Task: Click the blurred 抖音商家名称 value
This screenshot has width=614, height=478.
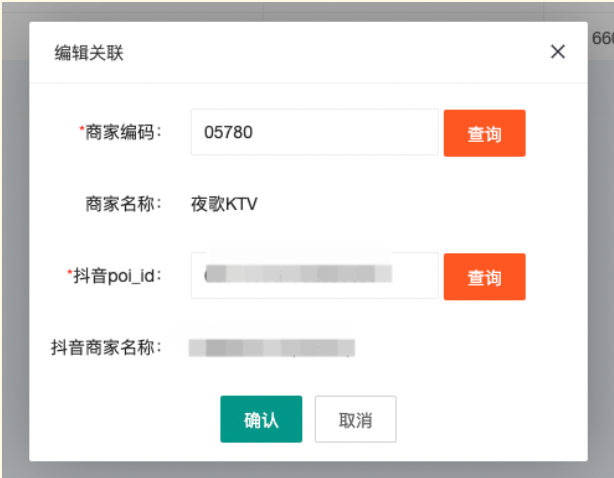Action: (x=272, y=348)
